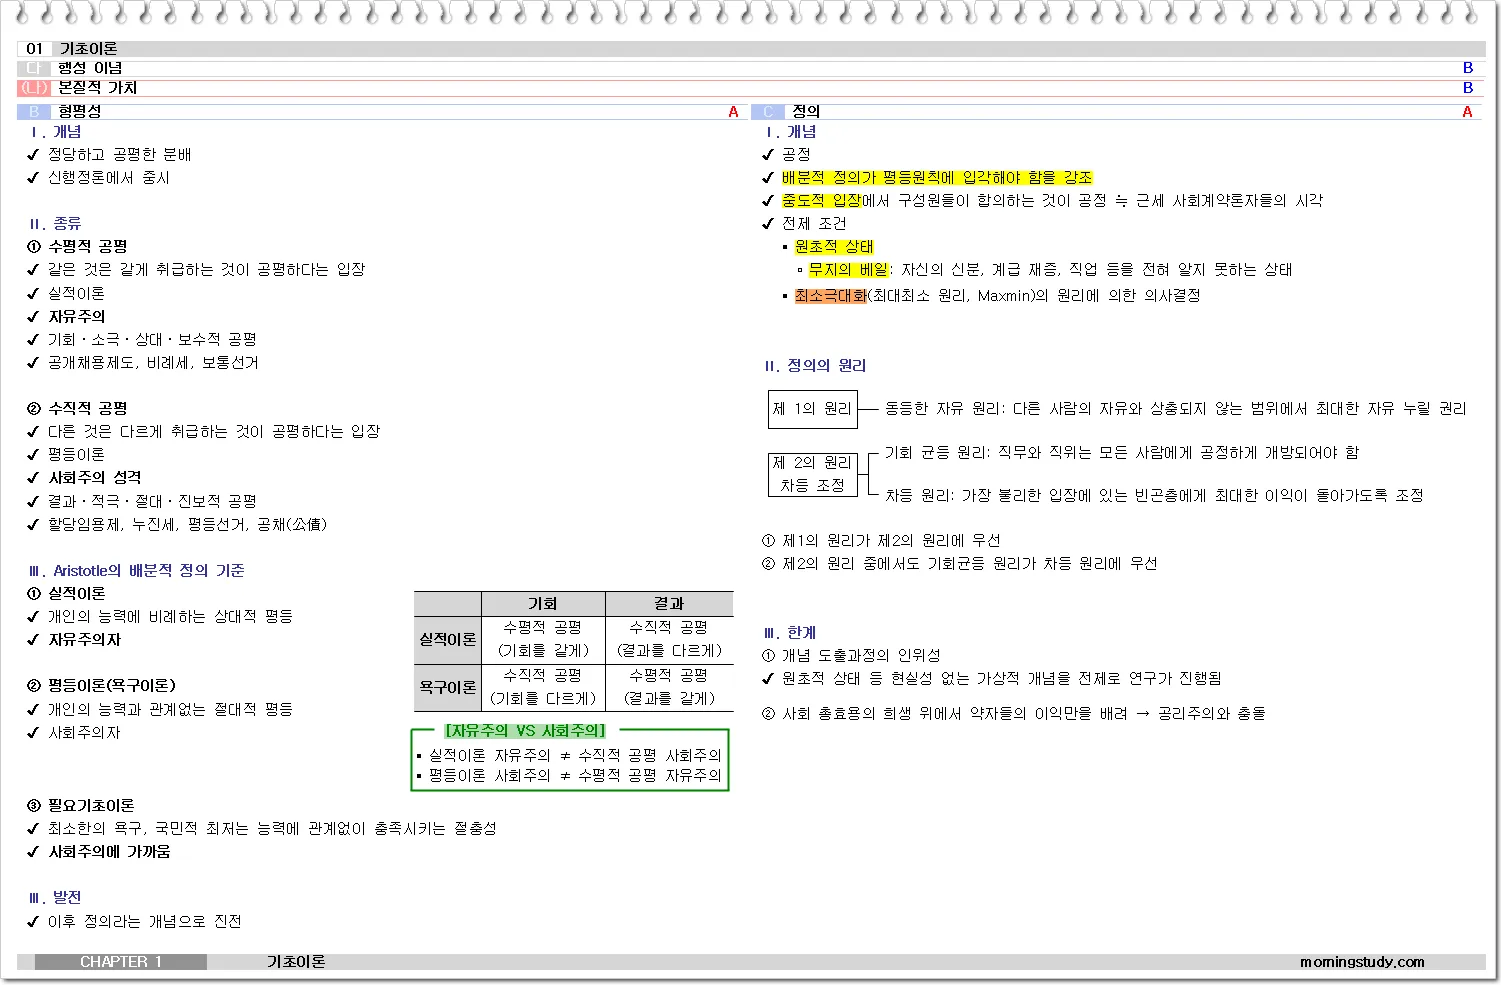This screenshot has height=985, width=1501.
Task: Open the CHAPTER 1 footer tab
Action: [120, 962]
